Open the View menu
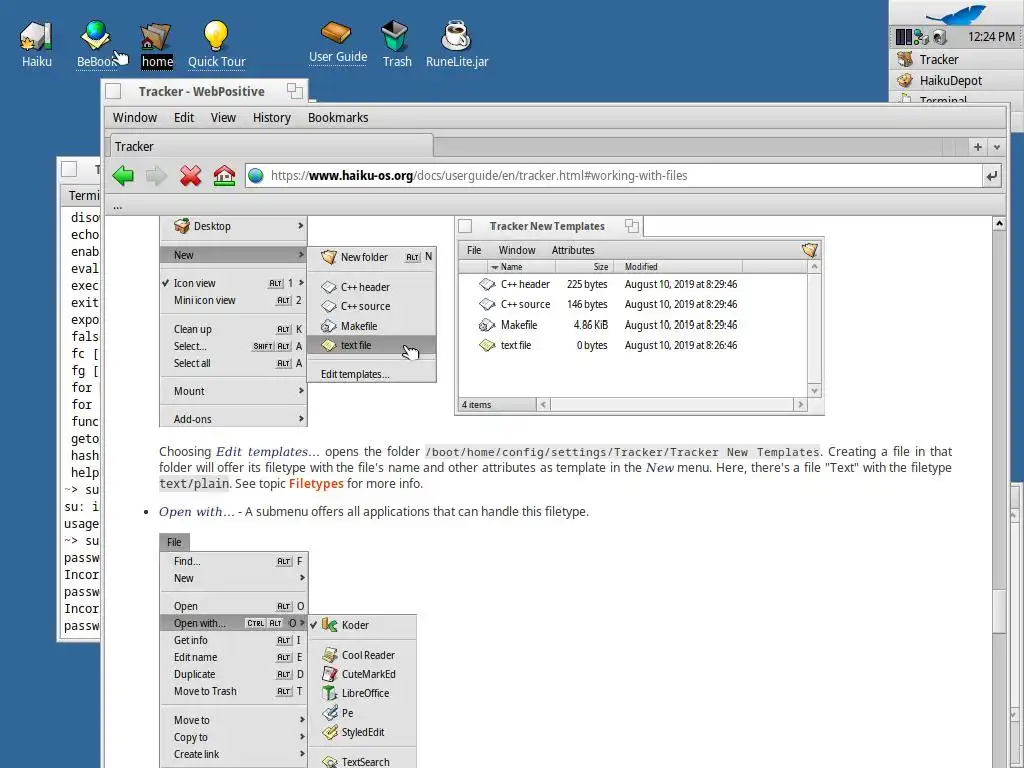 (223, 118)
